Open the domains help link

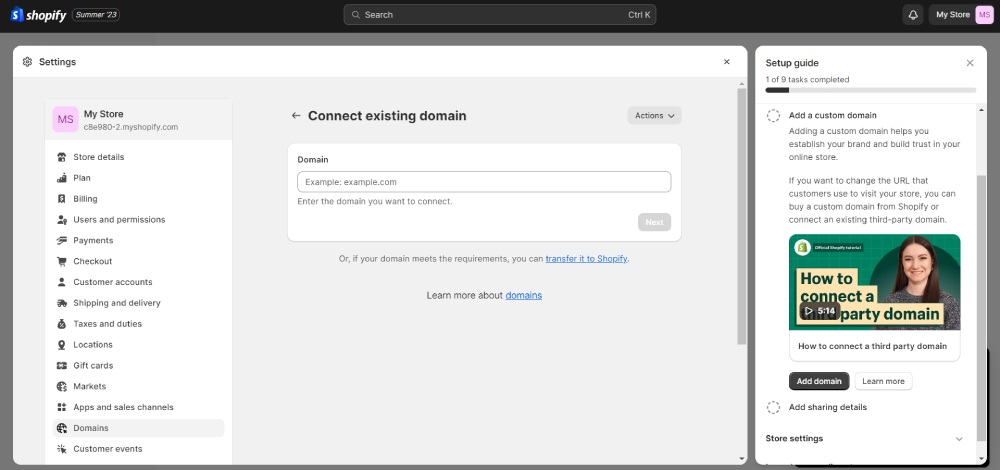click(524, 295)
